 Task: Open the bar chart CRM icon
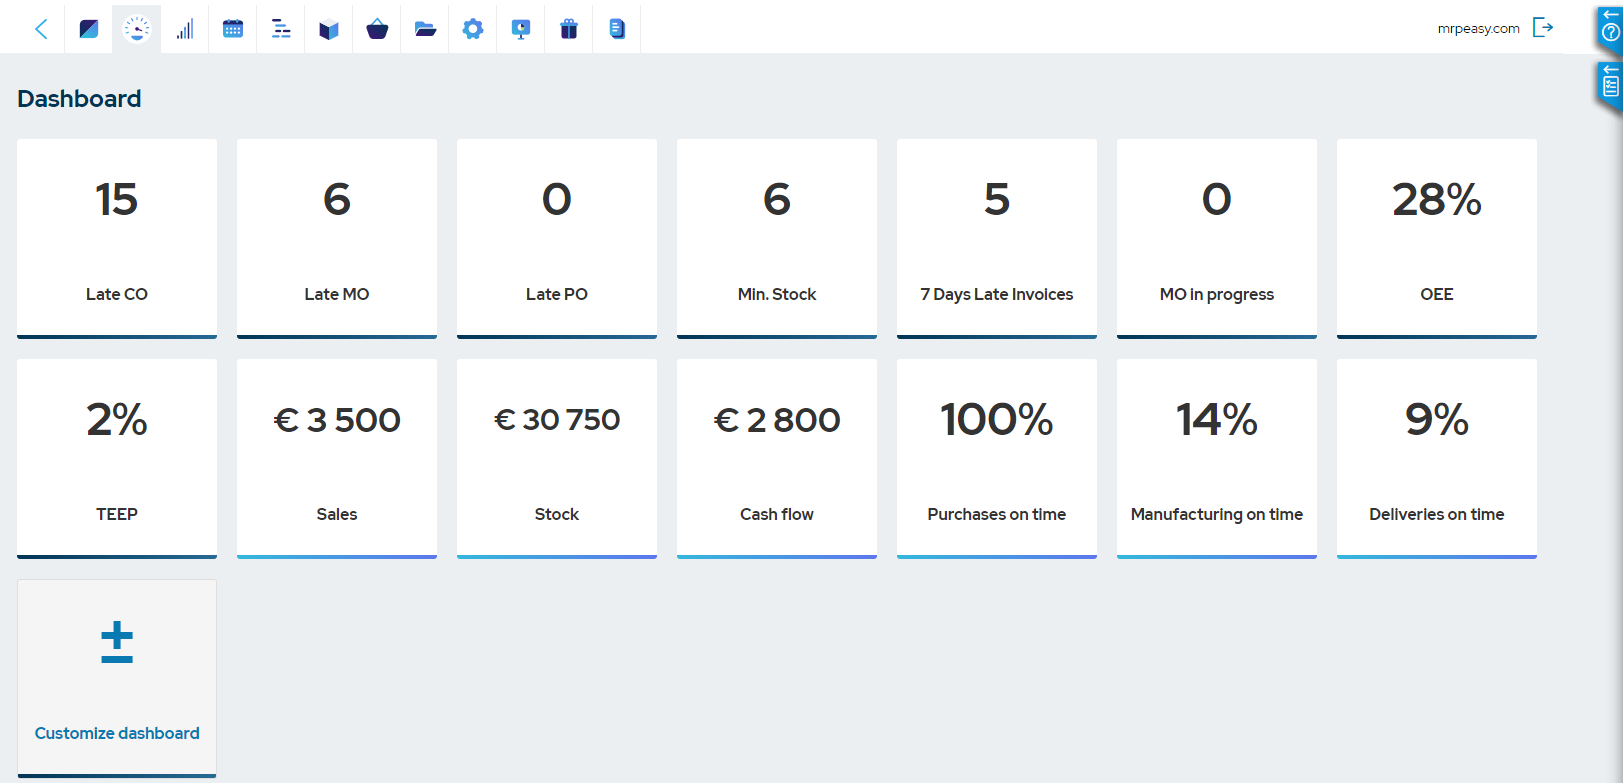tap(185, 29)
